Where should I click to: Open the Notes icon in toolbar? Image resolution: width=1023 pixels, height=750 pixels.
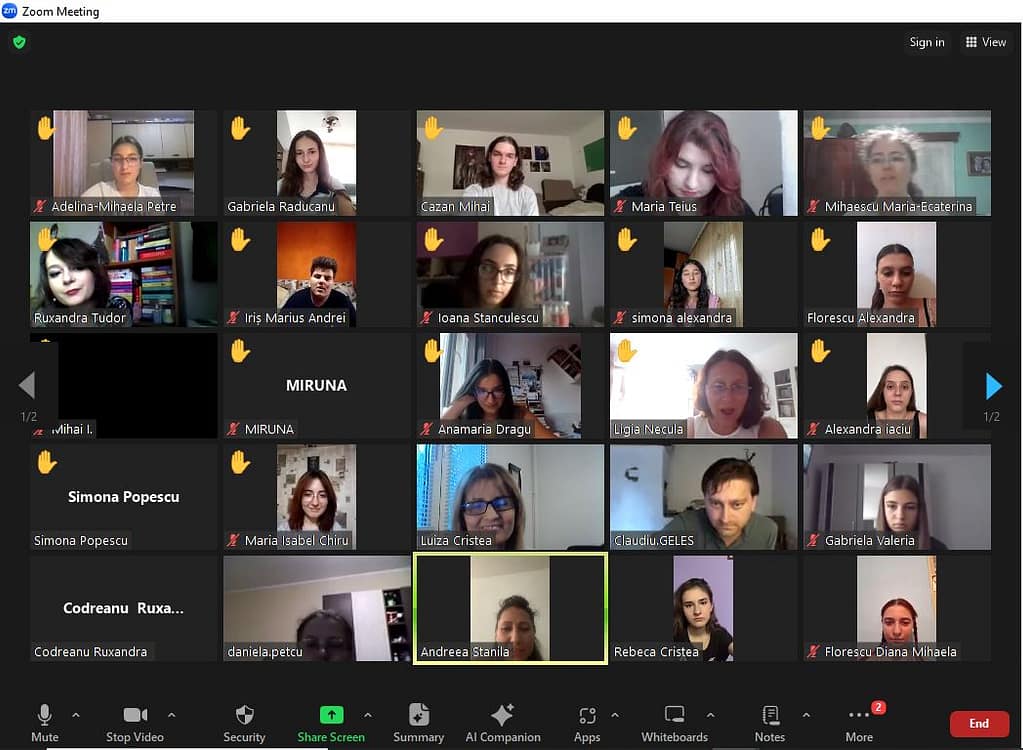coord(771,715)
